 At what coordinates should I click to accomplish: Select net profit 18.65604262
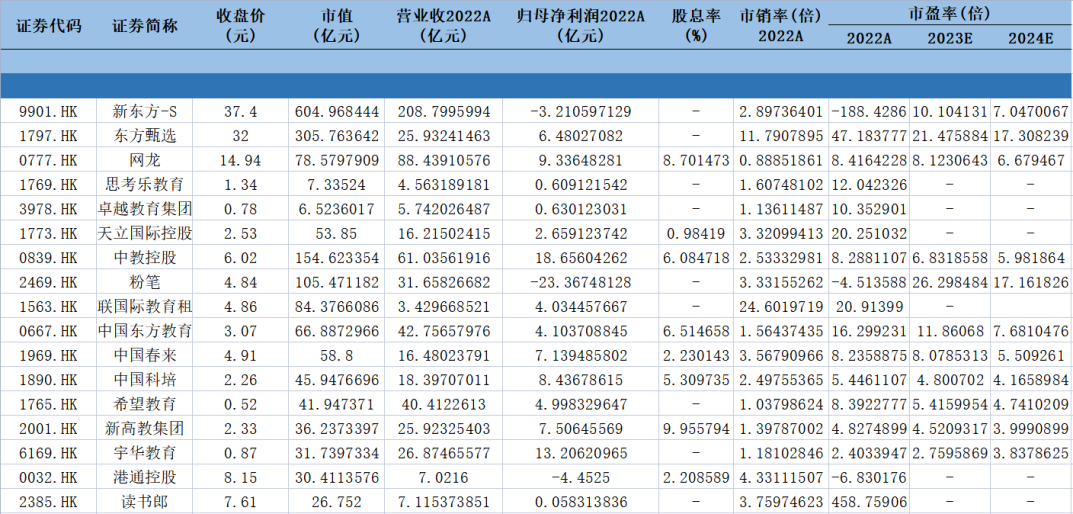(580, 257)
